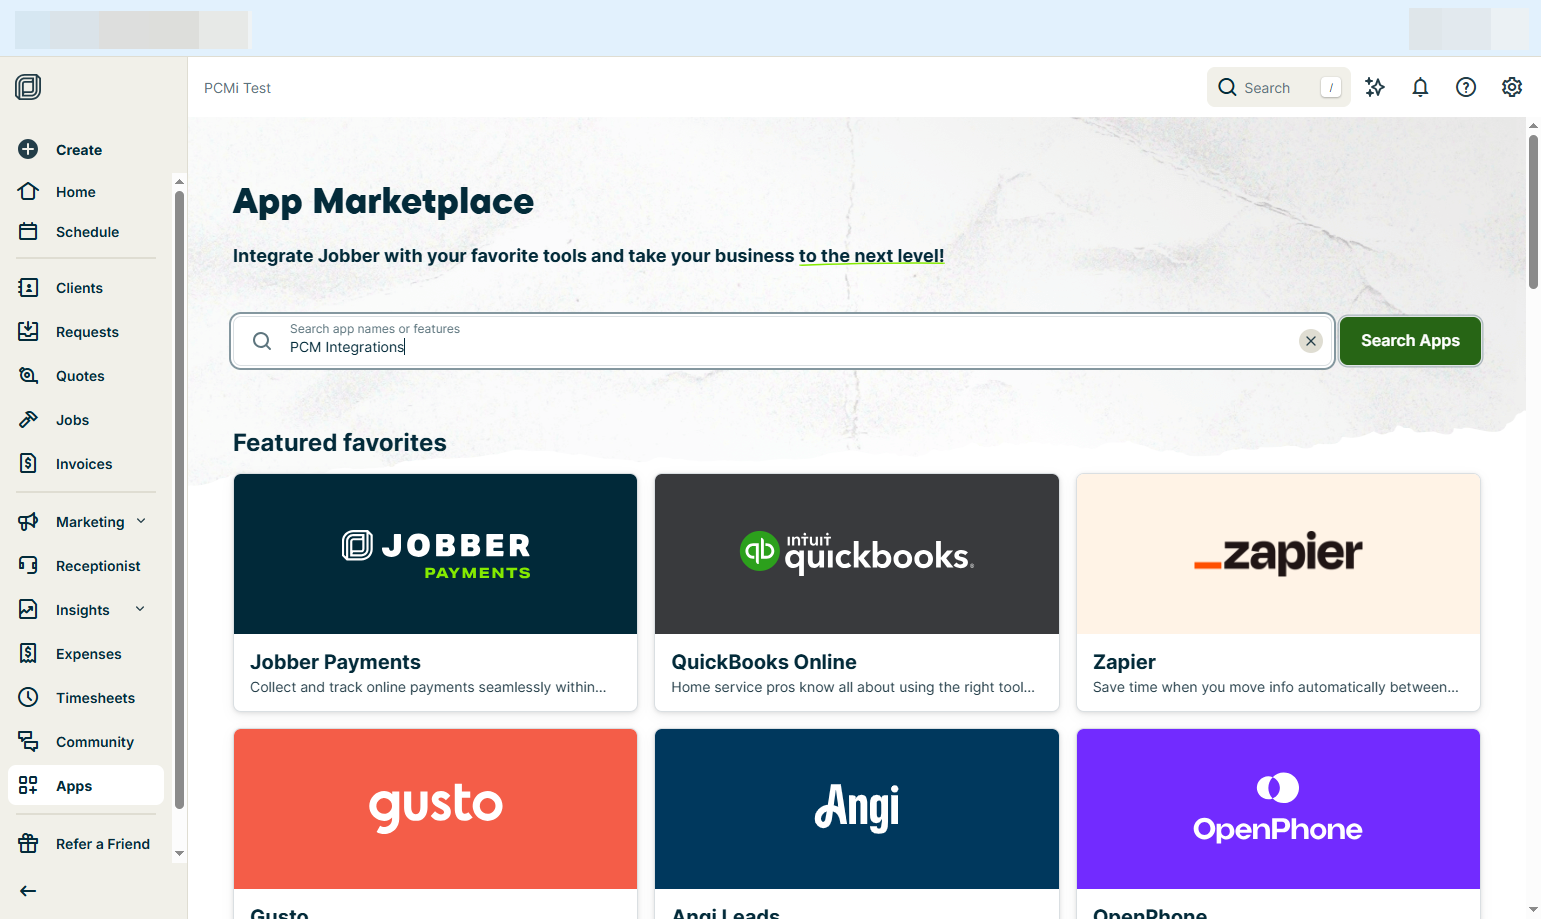Click the app names search field
Image resolution: width=1541 pixels, height=919 pixels.
click(x=783, y=341)
